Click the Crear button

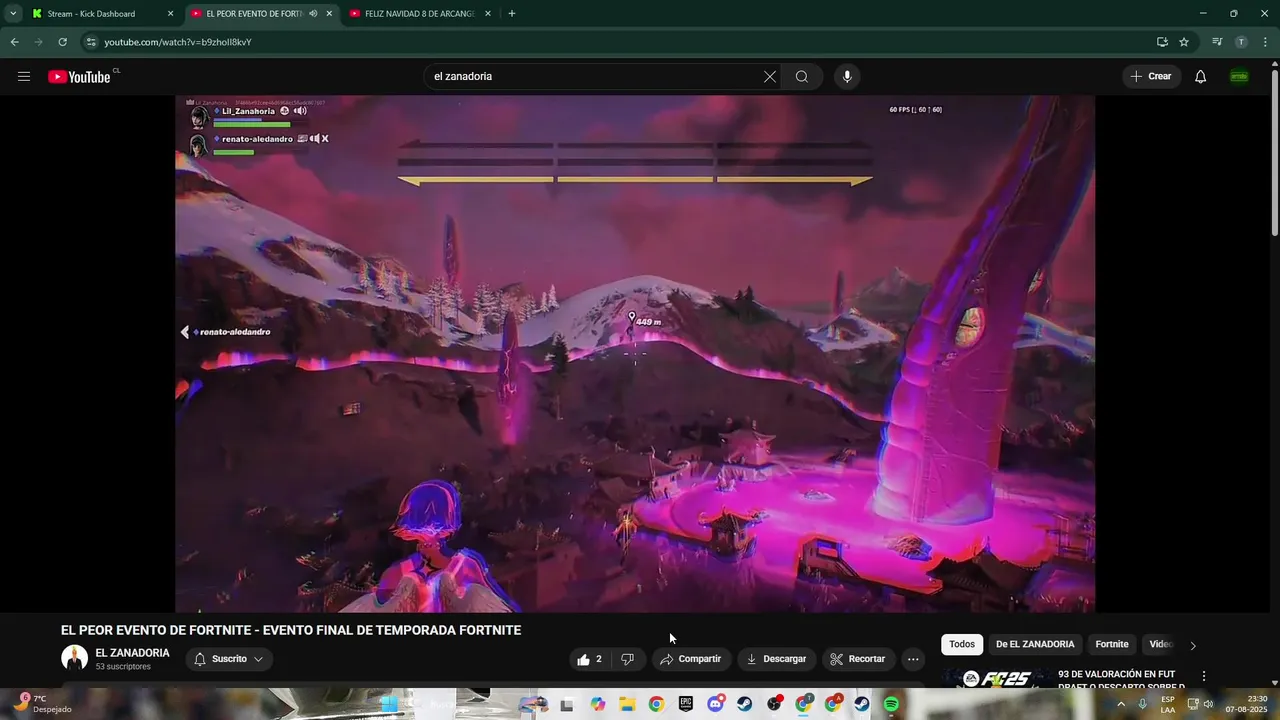[1151, 77]
